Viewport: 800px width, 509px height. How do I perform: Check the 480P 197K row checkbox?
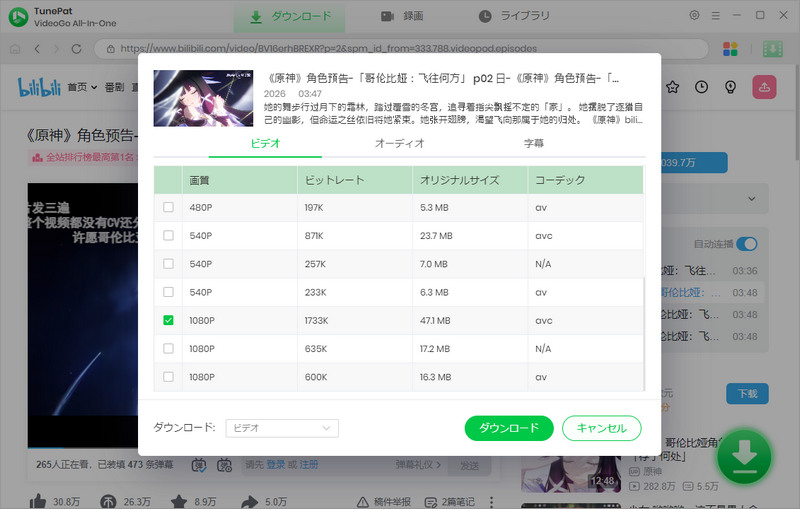click(x=168, y=207)
